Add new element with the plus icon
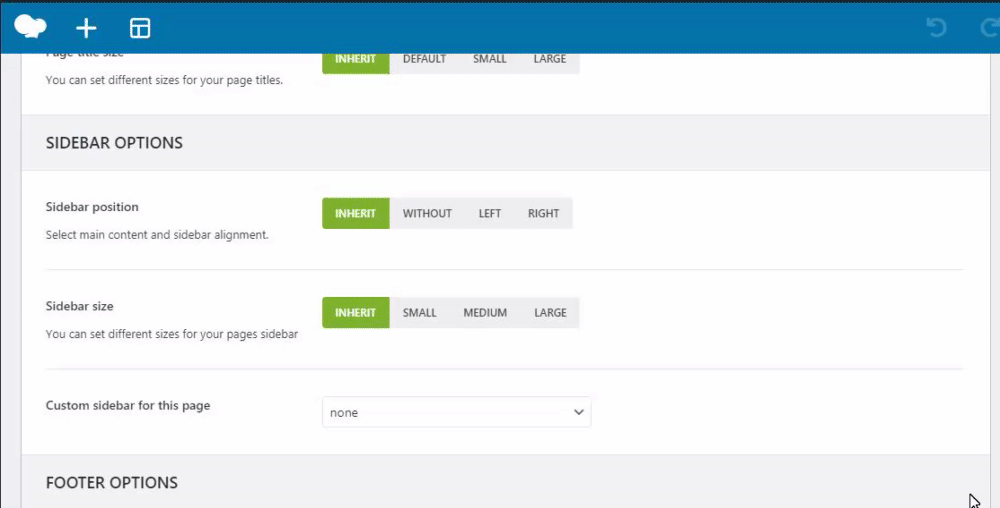This screenshot has width=1000, height=508. 86,28
